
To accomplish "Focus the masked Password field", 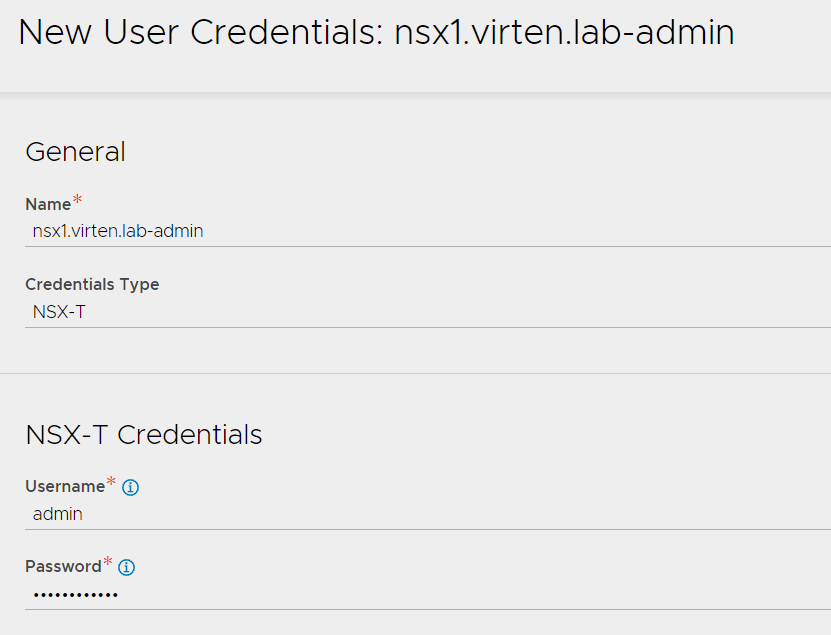I will 428,595.
